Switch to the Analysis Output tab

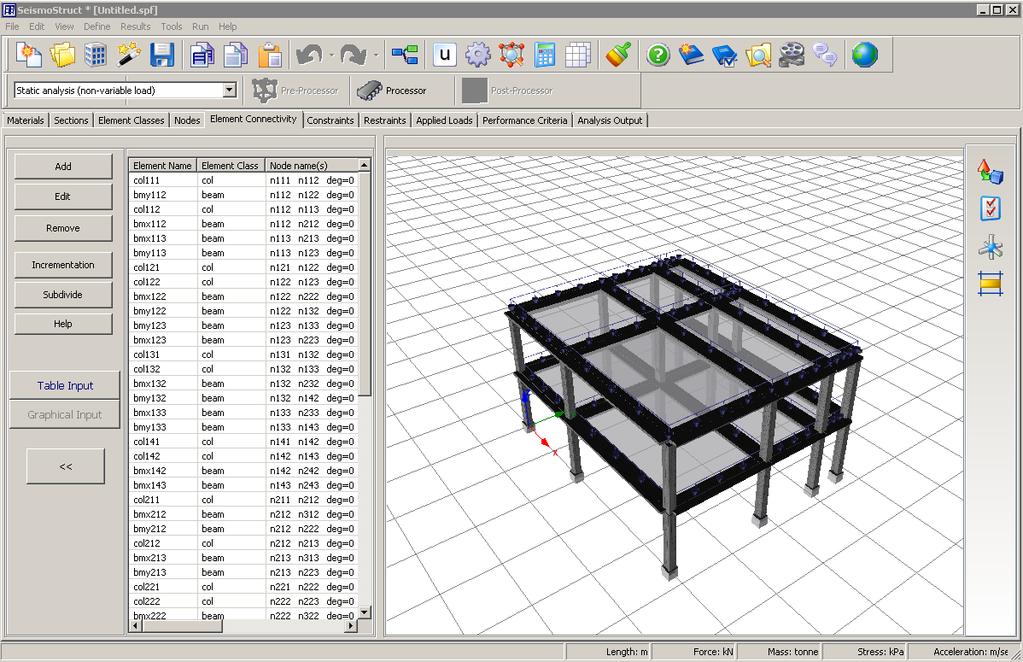(x=610, y=120)
